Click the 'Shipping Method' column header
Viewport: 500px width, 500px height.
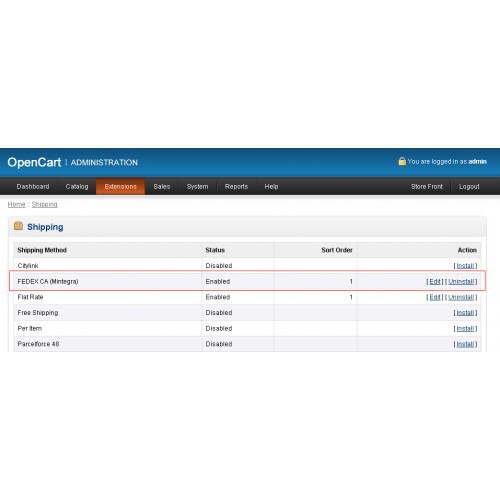(42, 250)
